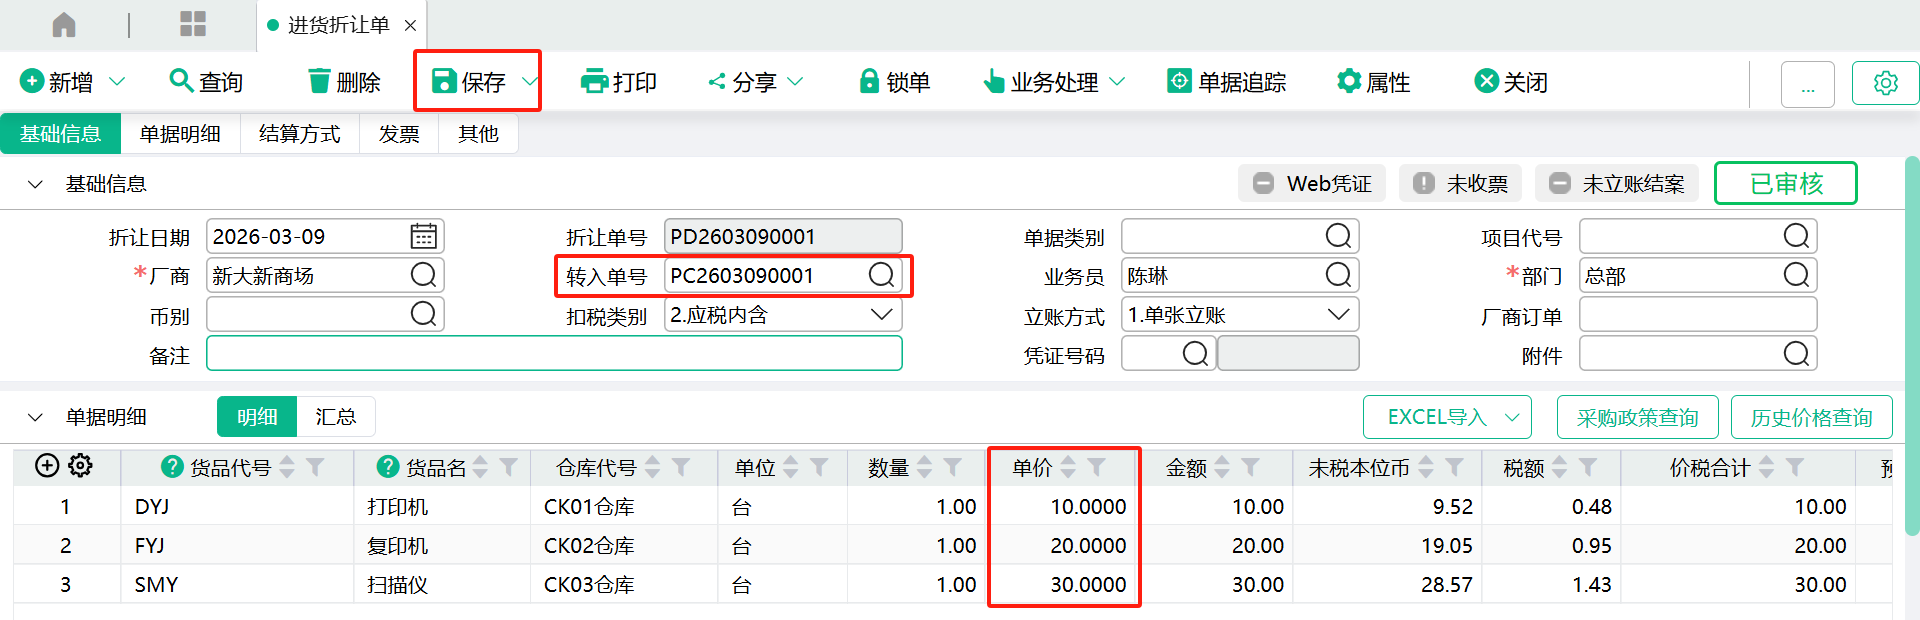Click the Lock document icon
Screen dimensions: 1920x620
(x=869, y=82)
